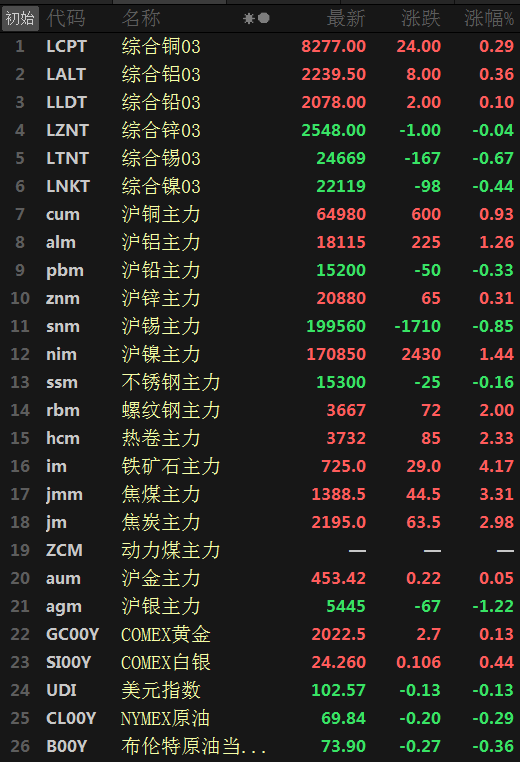Sort by 最新 column header
This screenshot has height=762, width=520.
tap(346, 18)
